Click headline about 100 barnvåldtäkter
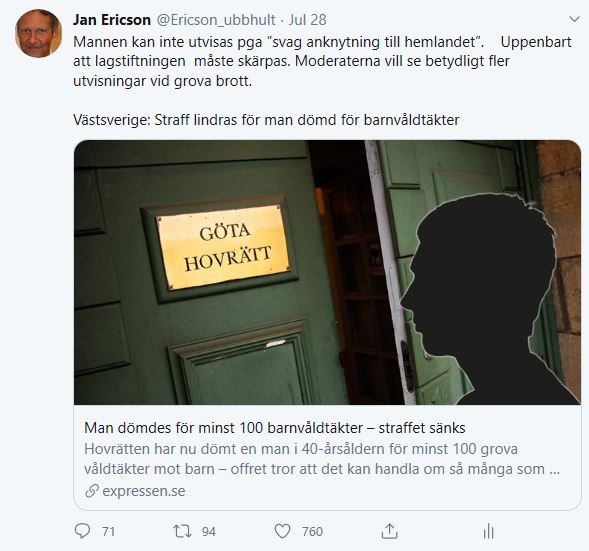This screenshot has height=551, width=589. (275, 428)
